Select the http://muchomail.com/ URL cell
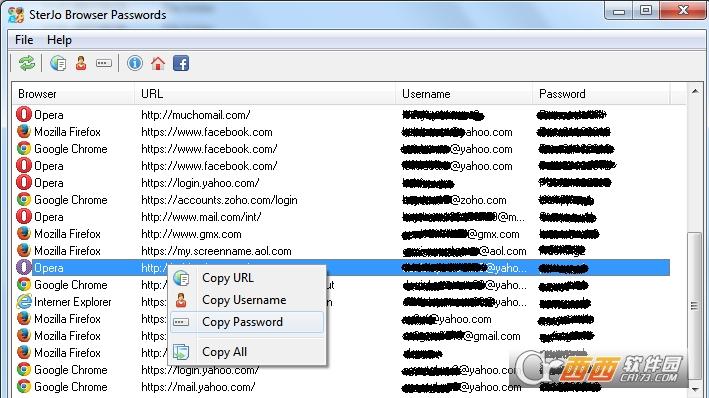This screenshot has width=709, height=398. pyautogui.click(x=196, y=115)
